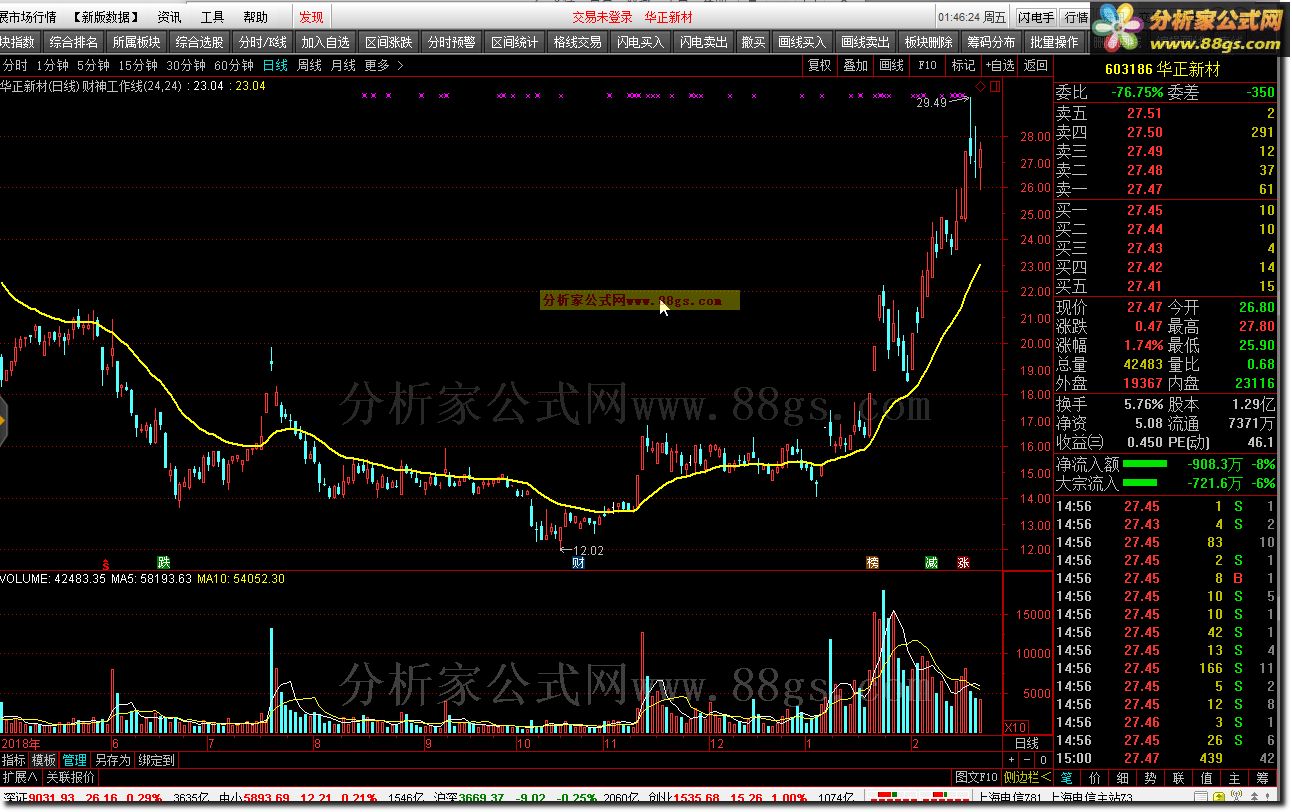Open the 指标 indicator tab

(x=14, y=760)
